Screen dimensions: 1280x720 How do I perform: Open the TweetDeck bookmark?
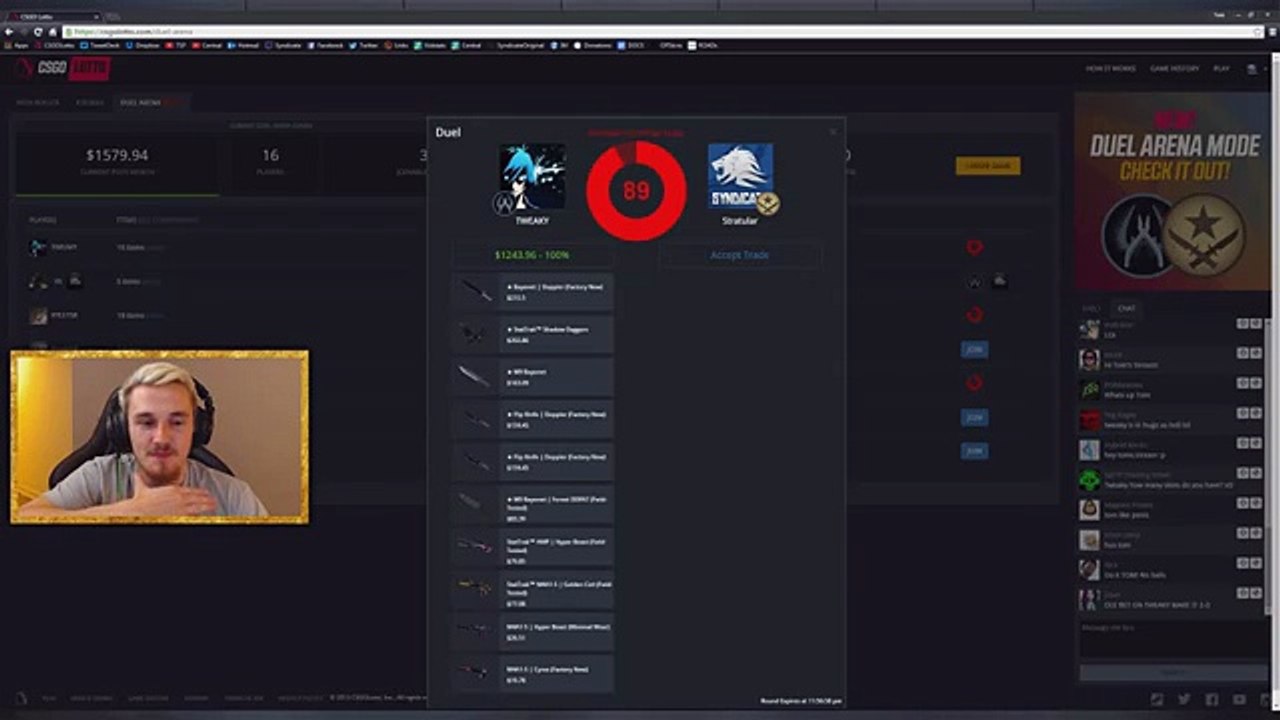[101, 45]
